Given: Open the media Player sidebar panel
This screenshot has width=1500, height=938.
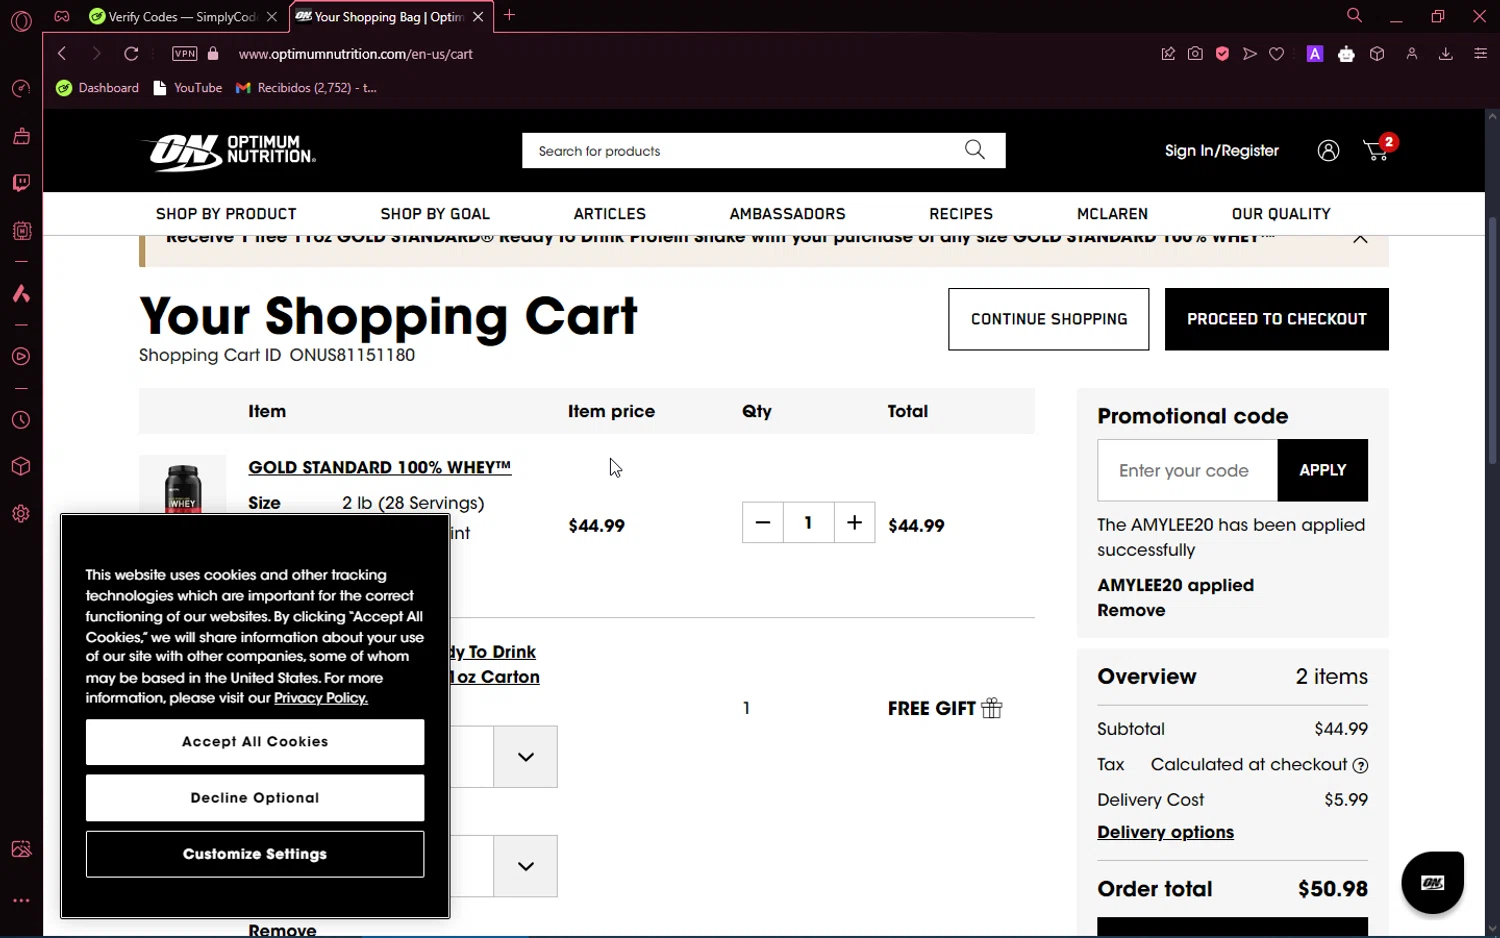Looking at the screenshot, I should pyautogui.click(x=21, y=357).
